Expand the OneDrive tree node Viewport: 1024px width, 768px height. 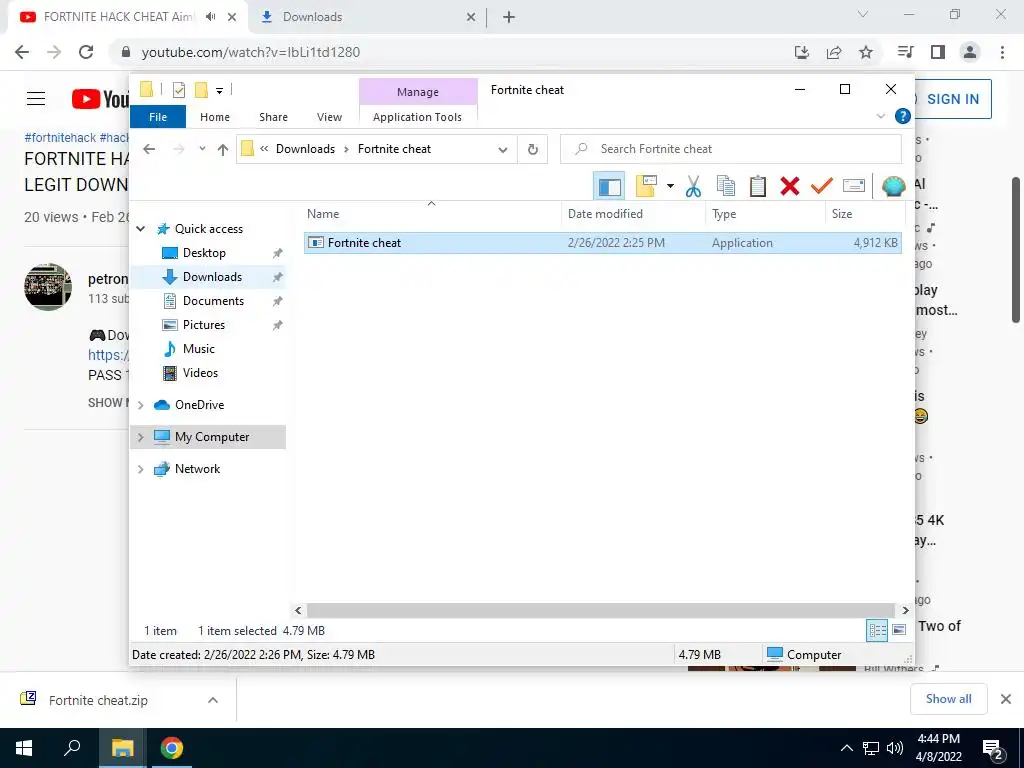coord(140,405)
